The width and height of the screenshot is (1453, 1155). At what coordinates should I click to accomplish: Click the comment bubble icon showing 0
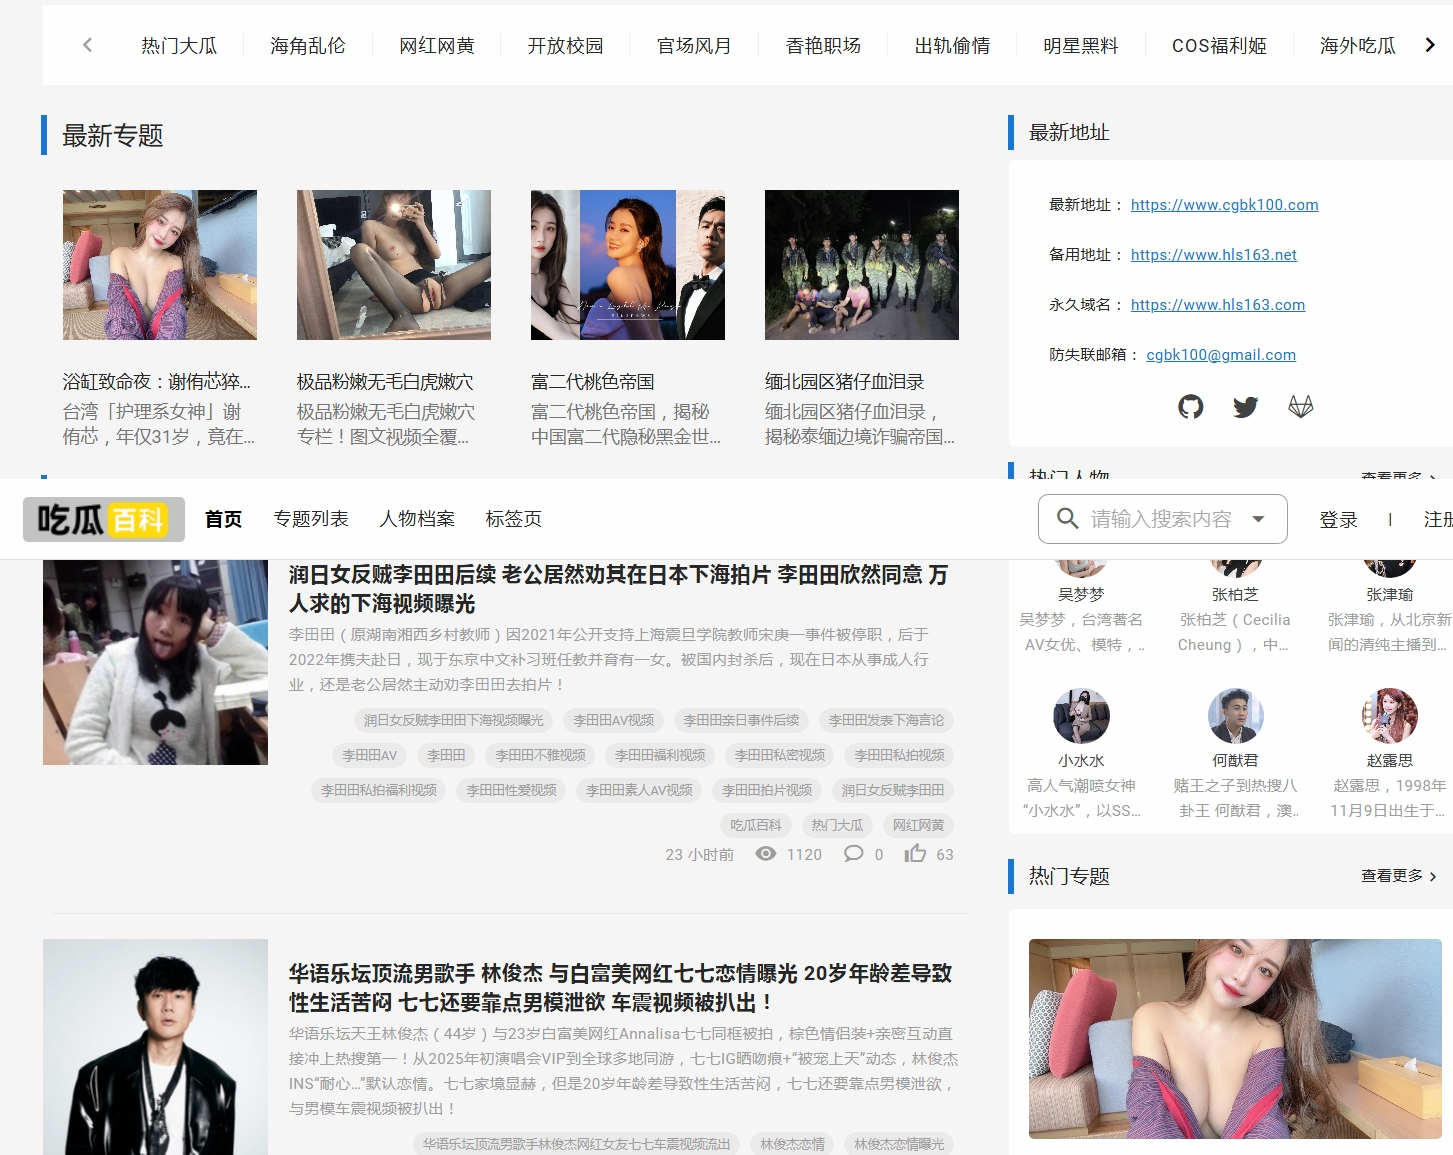click(x=853, y=854)
